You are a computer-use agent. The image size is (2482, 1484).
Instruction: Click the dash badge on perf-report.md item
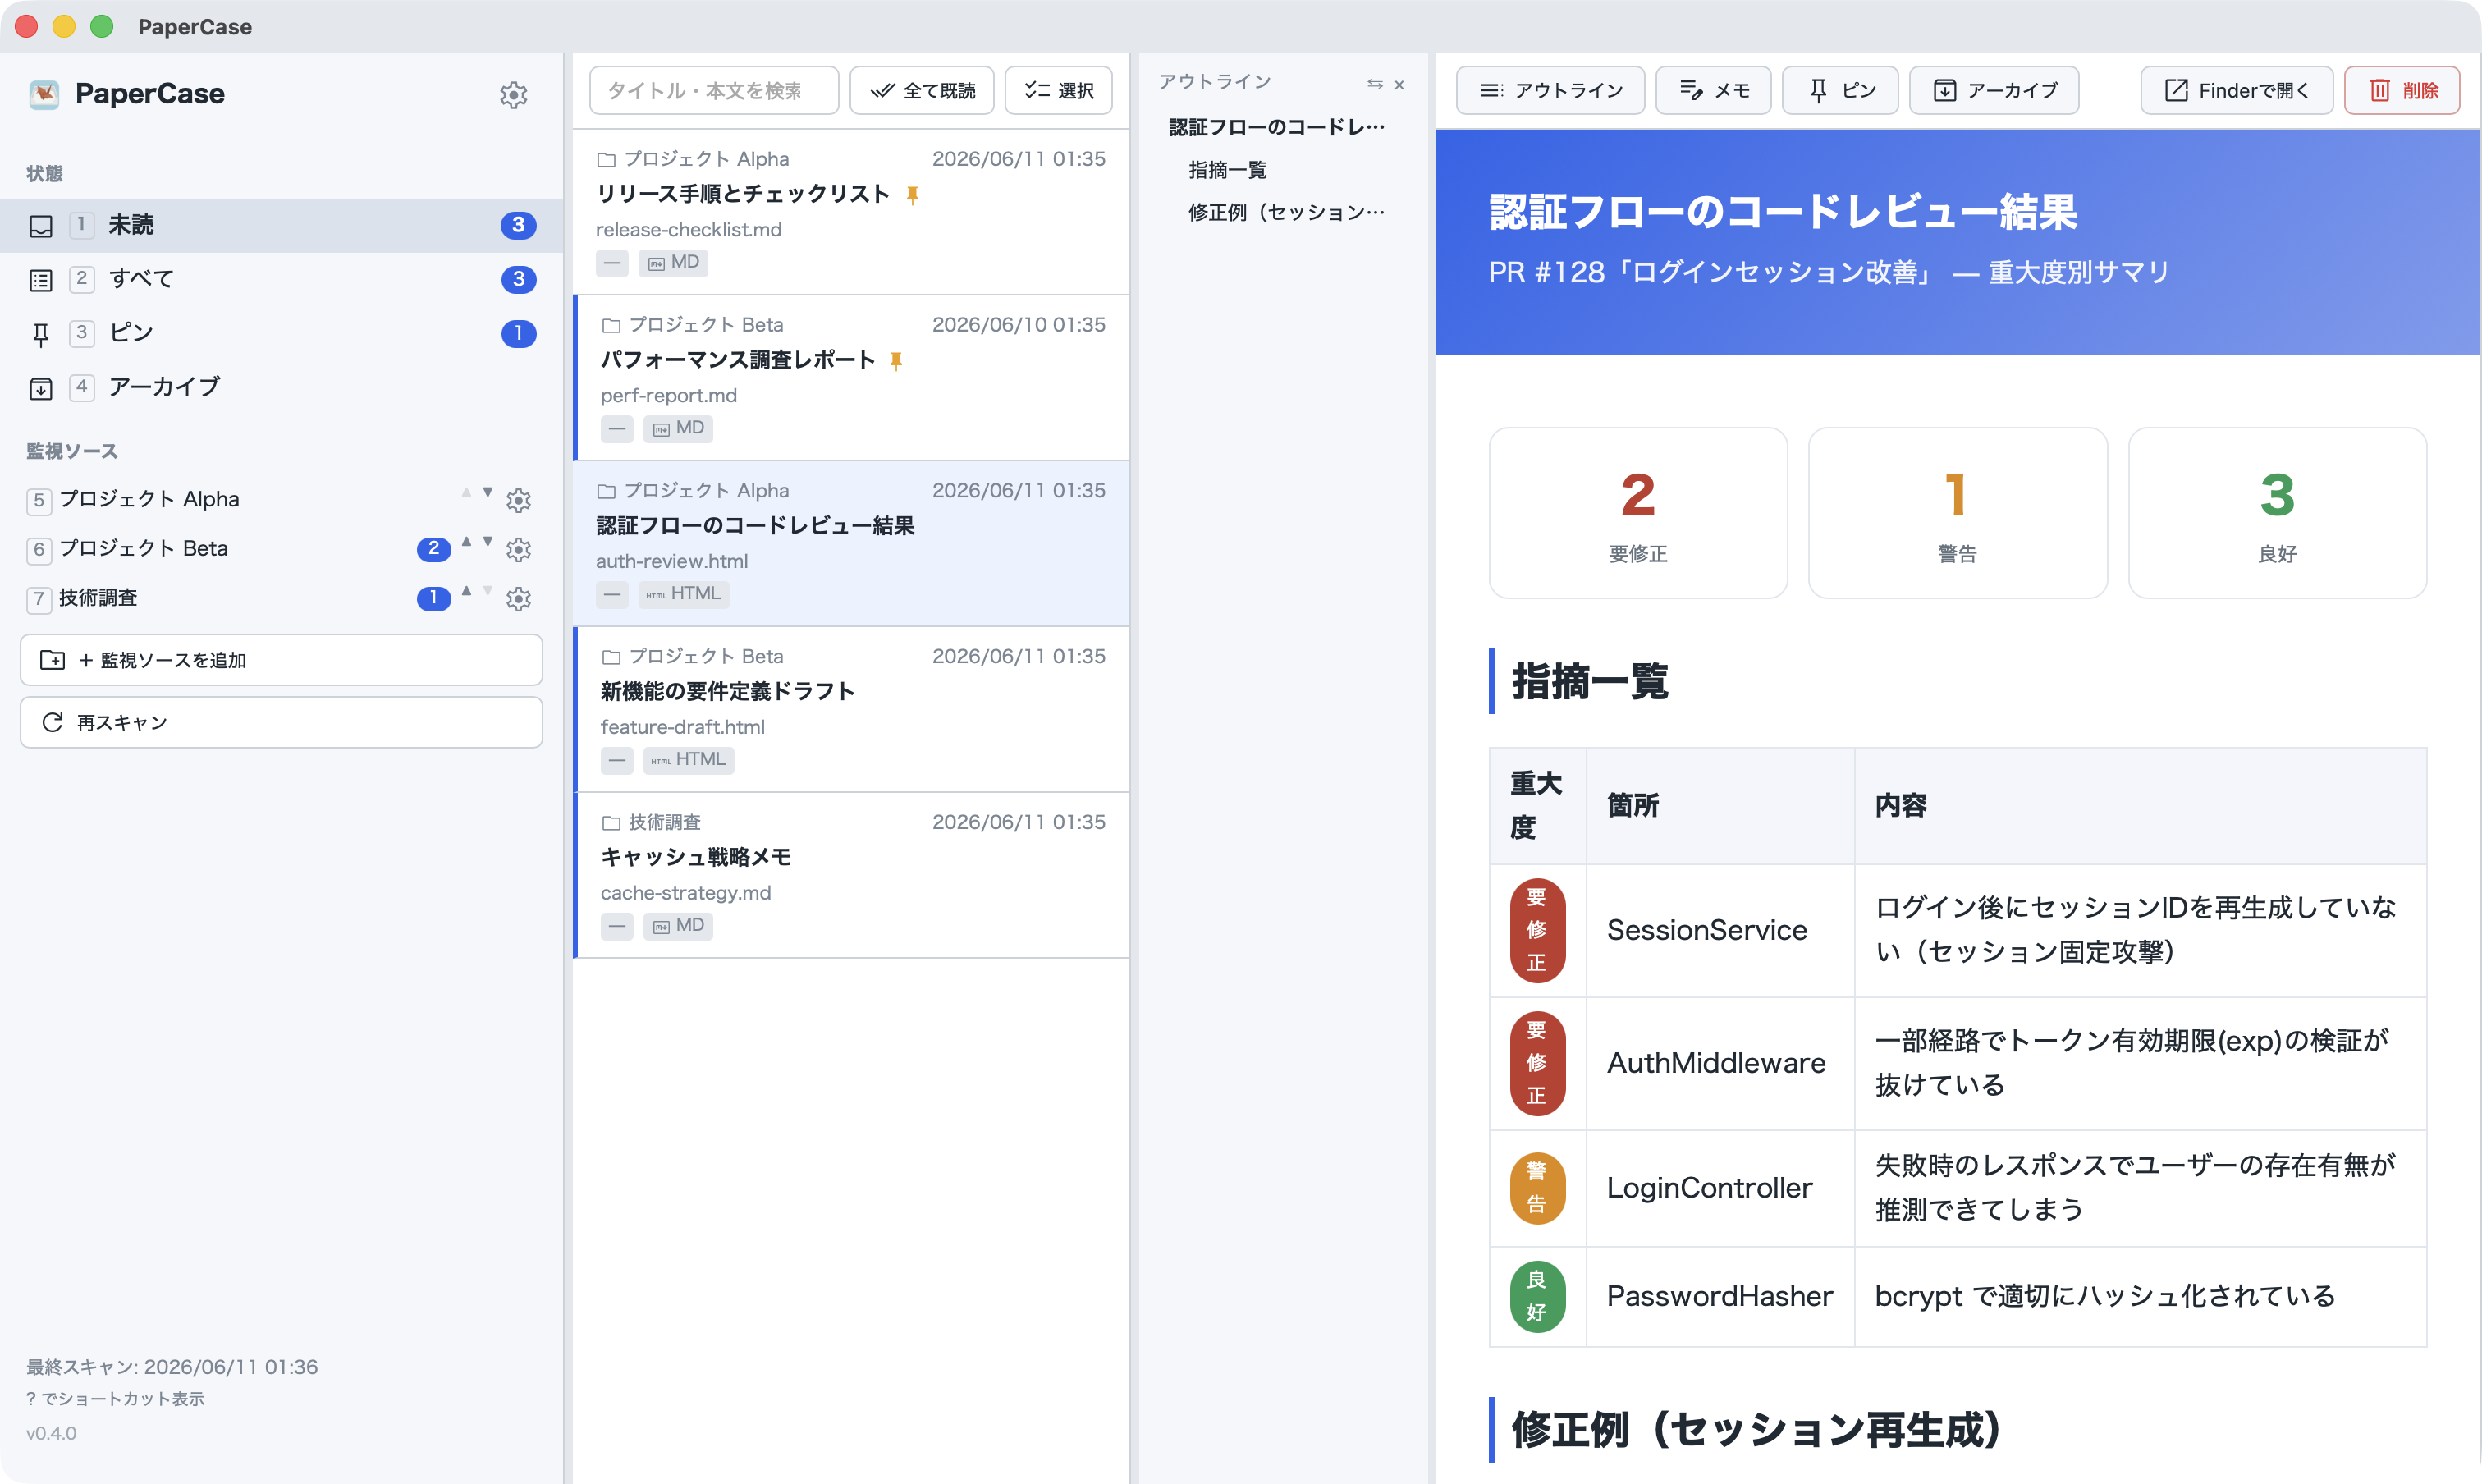pyautogui.click(x=617, y=428)
